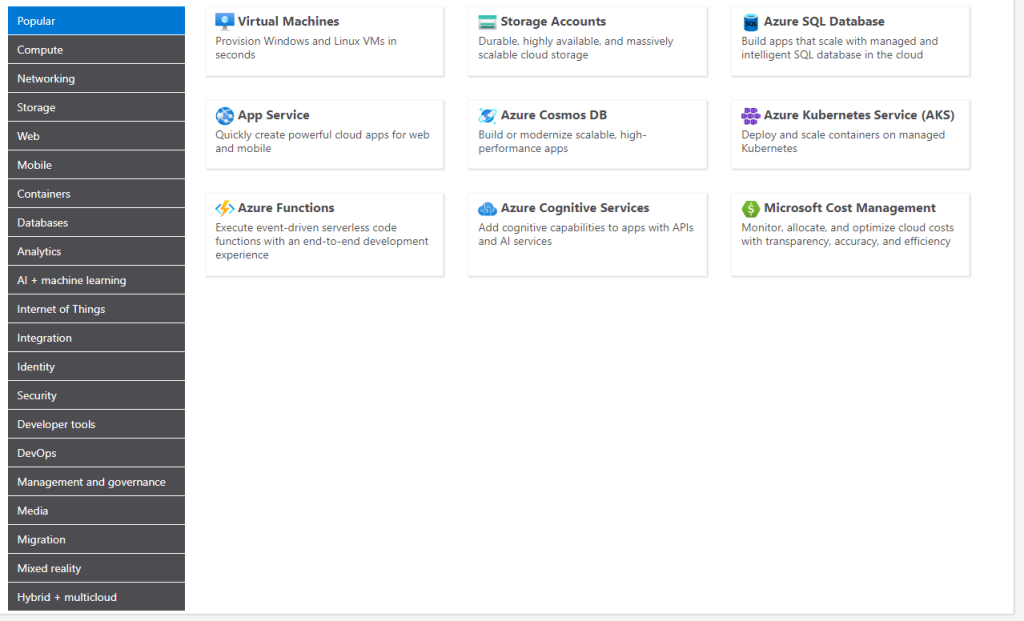Click the App Service globe icon
1024x621 pixels.
pos(225,116)
